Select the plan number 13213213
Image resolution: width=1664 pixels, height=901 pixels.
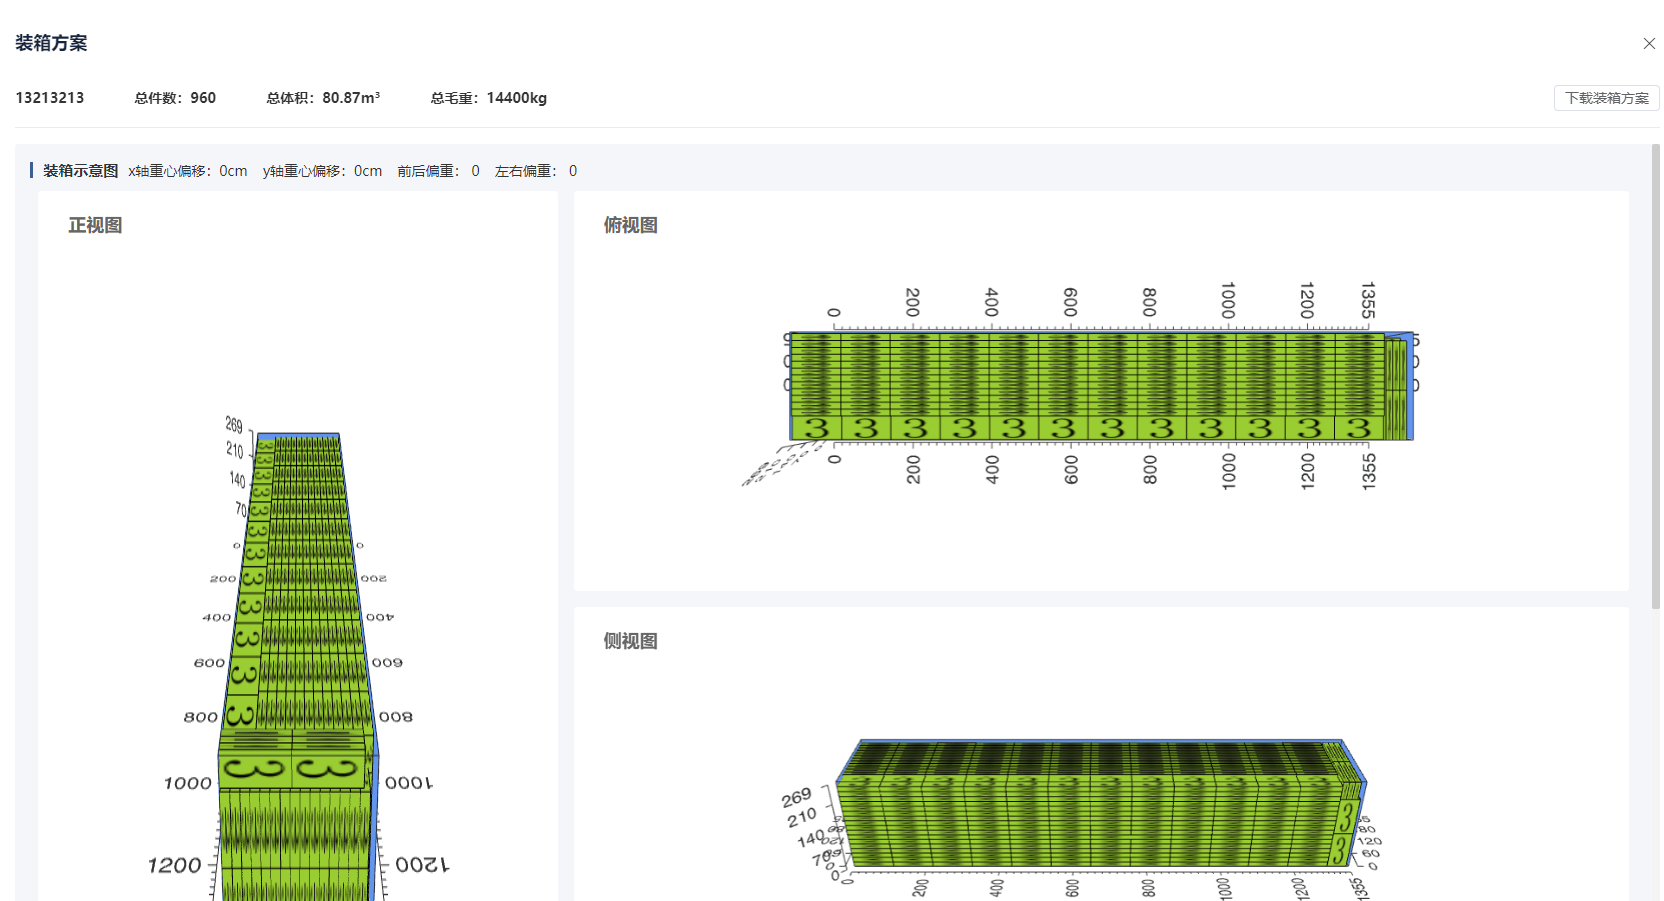coord(50,98)
